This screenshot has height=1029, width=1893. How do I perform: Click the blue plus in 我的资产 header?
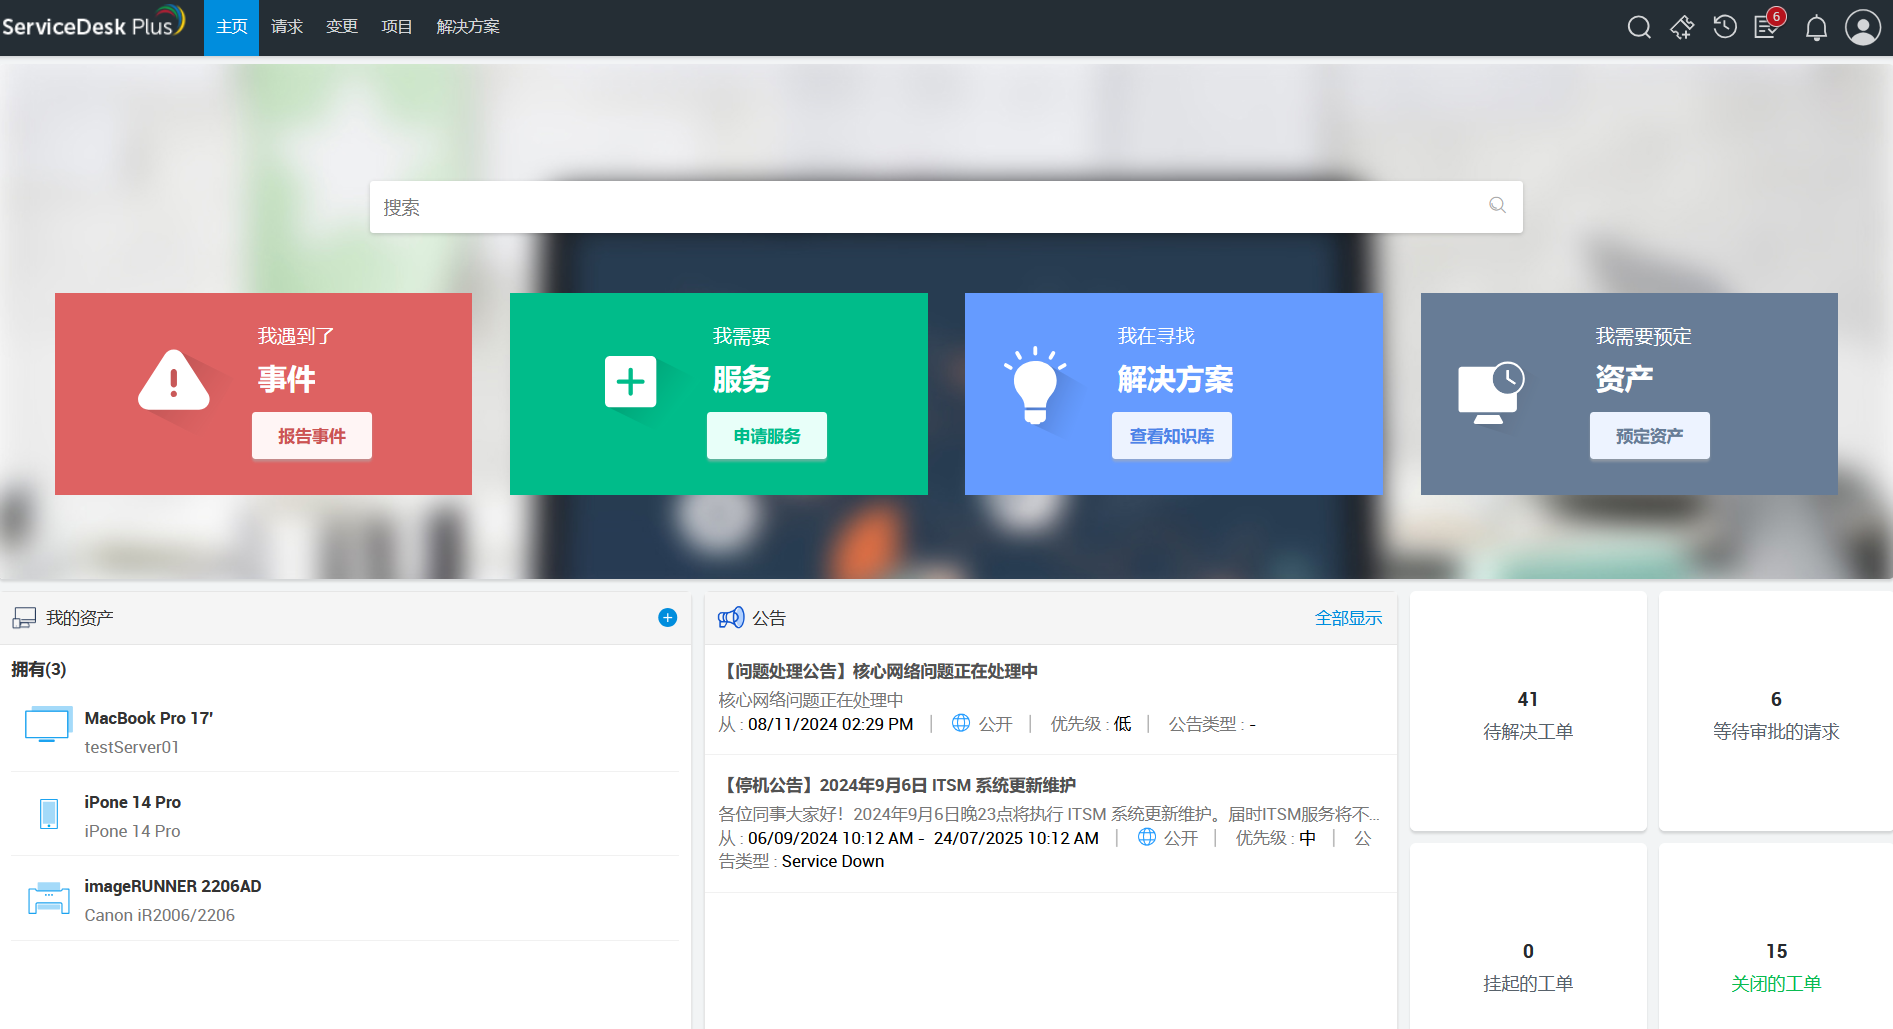(668, 618)
